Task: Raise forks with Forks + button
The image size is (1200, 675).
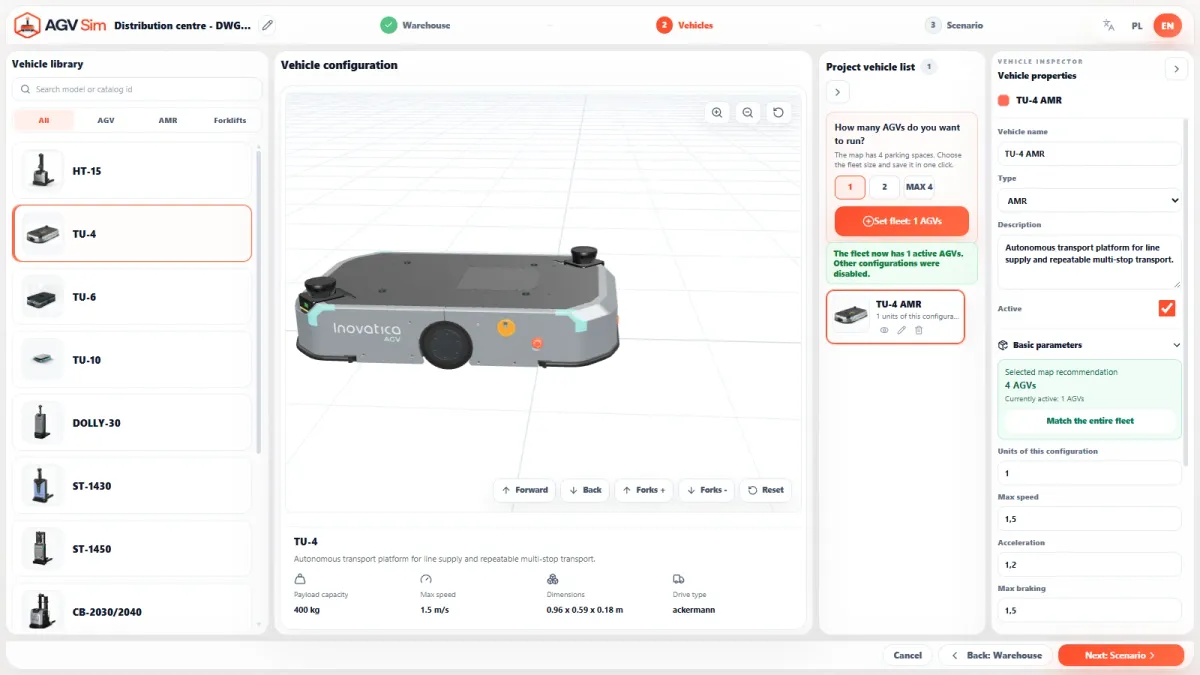Action: coord(644,490)
